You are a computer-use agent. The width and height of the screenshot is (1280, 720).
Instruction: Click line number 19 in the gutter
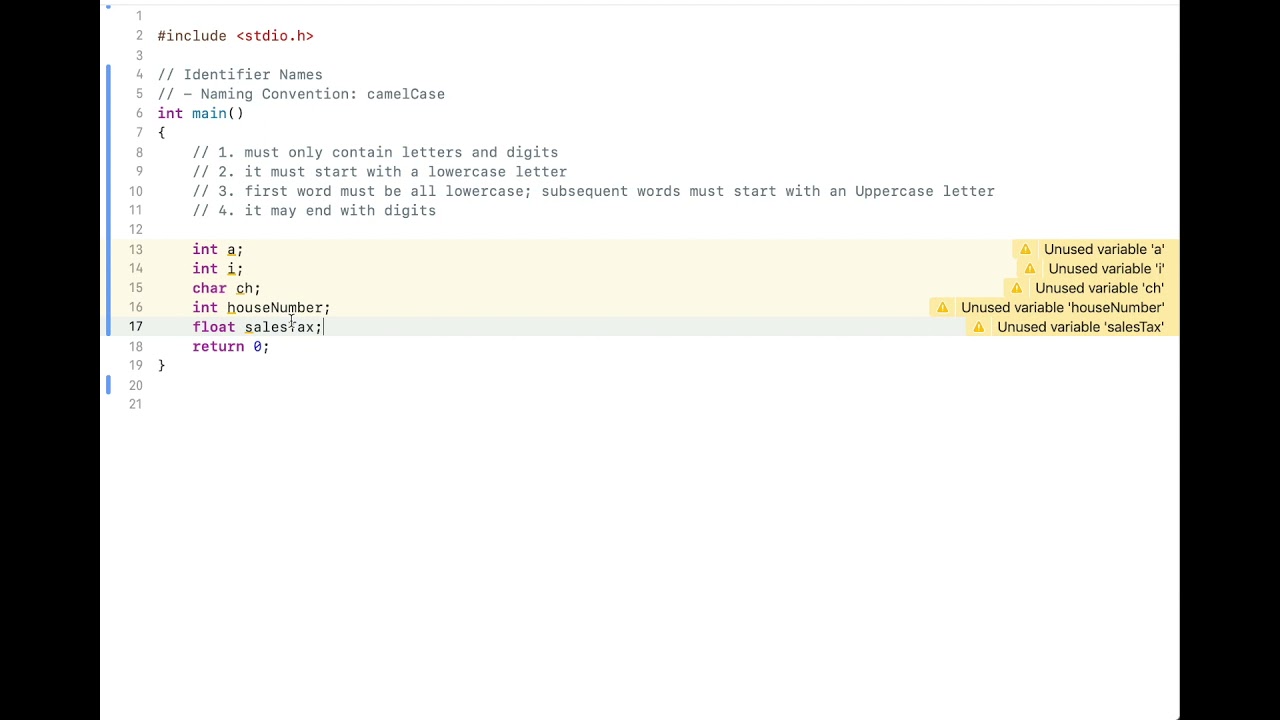(x=135, y=366)
